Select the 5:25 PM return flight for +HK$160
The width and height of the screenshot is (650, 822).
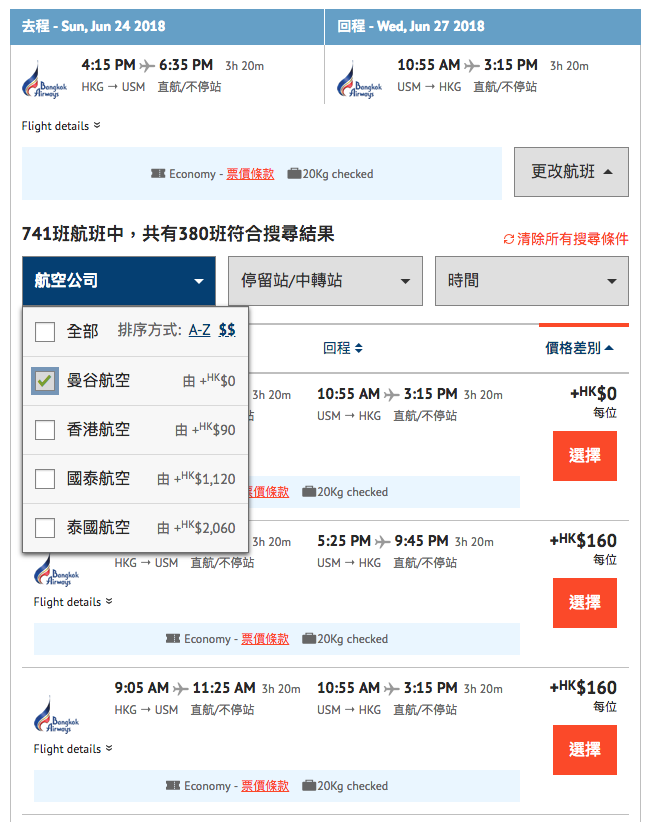(x=585, y=603)
